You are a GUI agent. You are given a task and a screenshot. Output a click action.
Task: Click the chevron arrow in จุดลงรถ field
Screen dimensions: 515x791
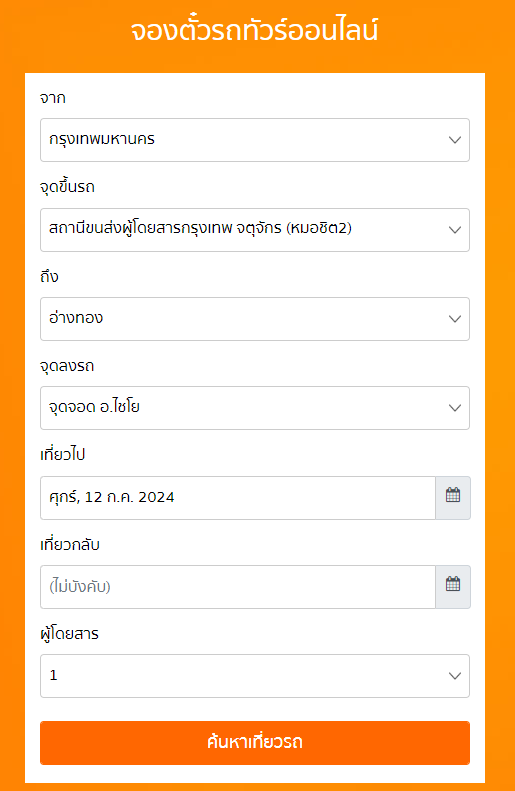point(455,408)
